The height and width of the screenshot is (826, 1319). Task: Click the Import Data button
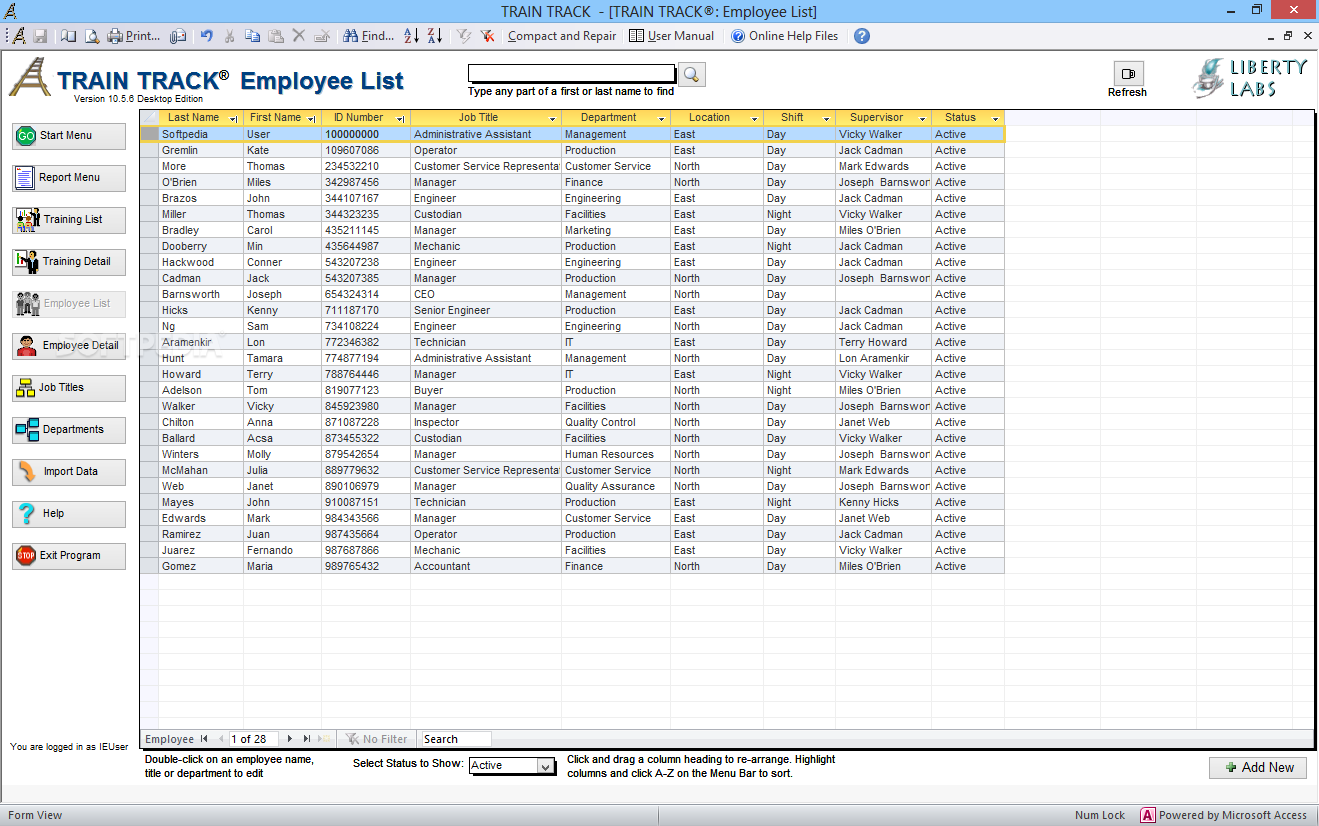(69, 472)
